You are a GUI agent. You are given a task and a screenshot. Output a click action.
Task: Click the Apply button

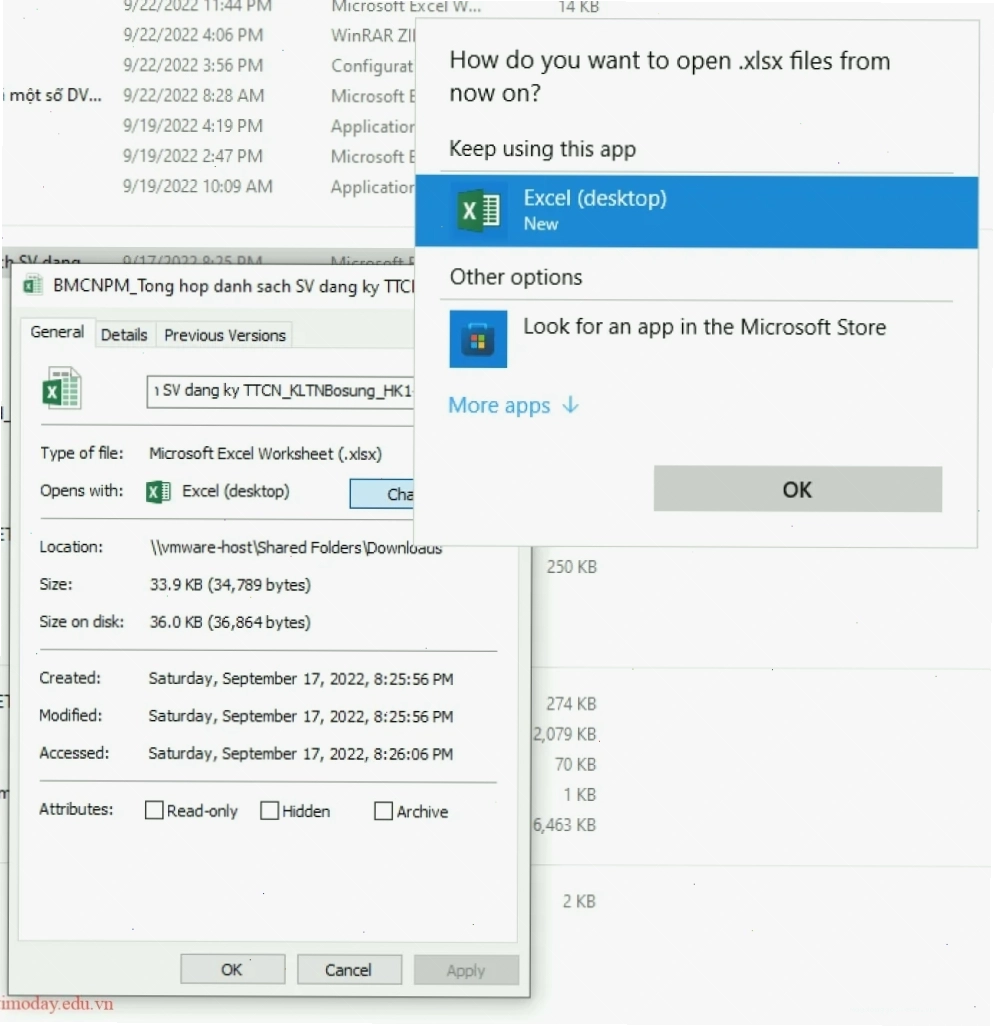point(466,970)
